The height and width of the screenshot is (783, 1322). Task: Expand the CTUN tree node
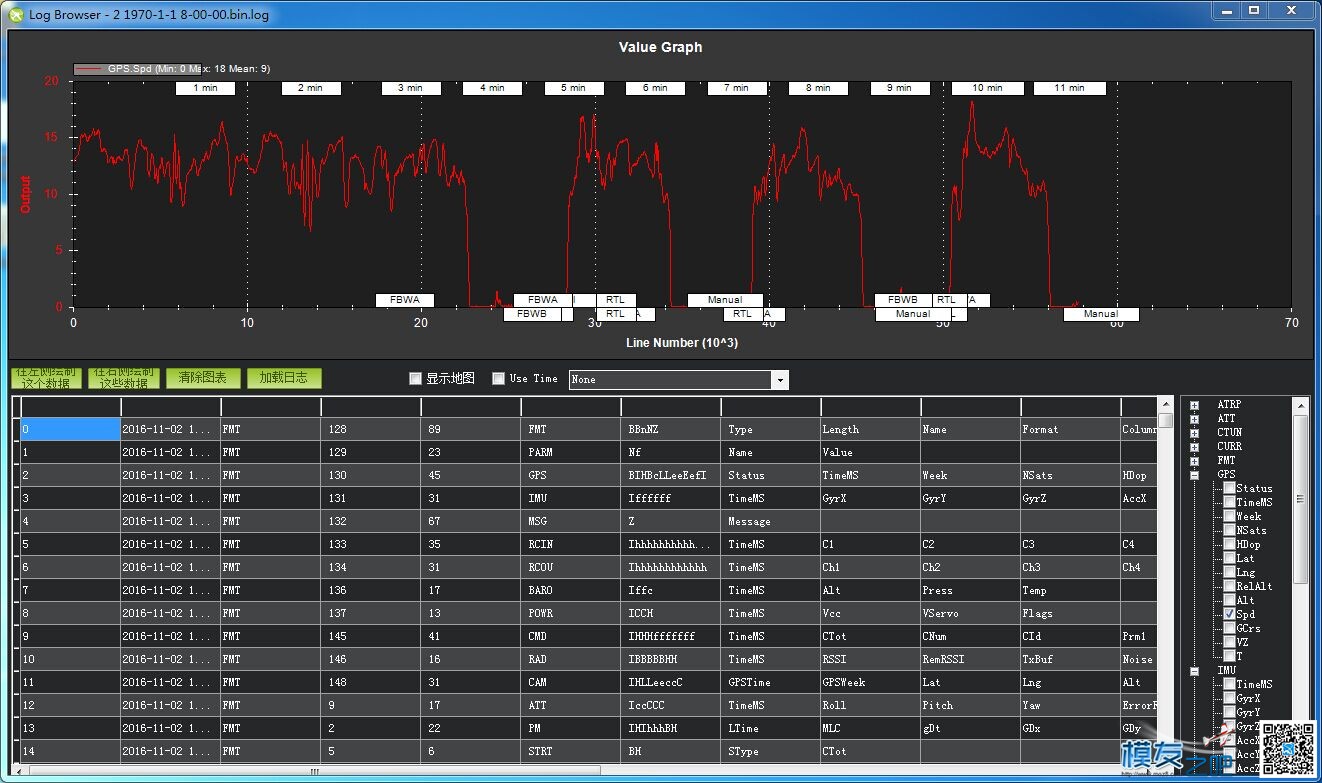[1194, 433]
